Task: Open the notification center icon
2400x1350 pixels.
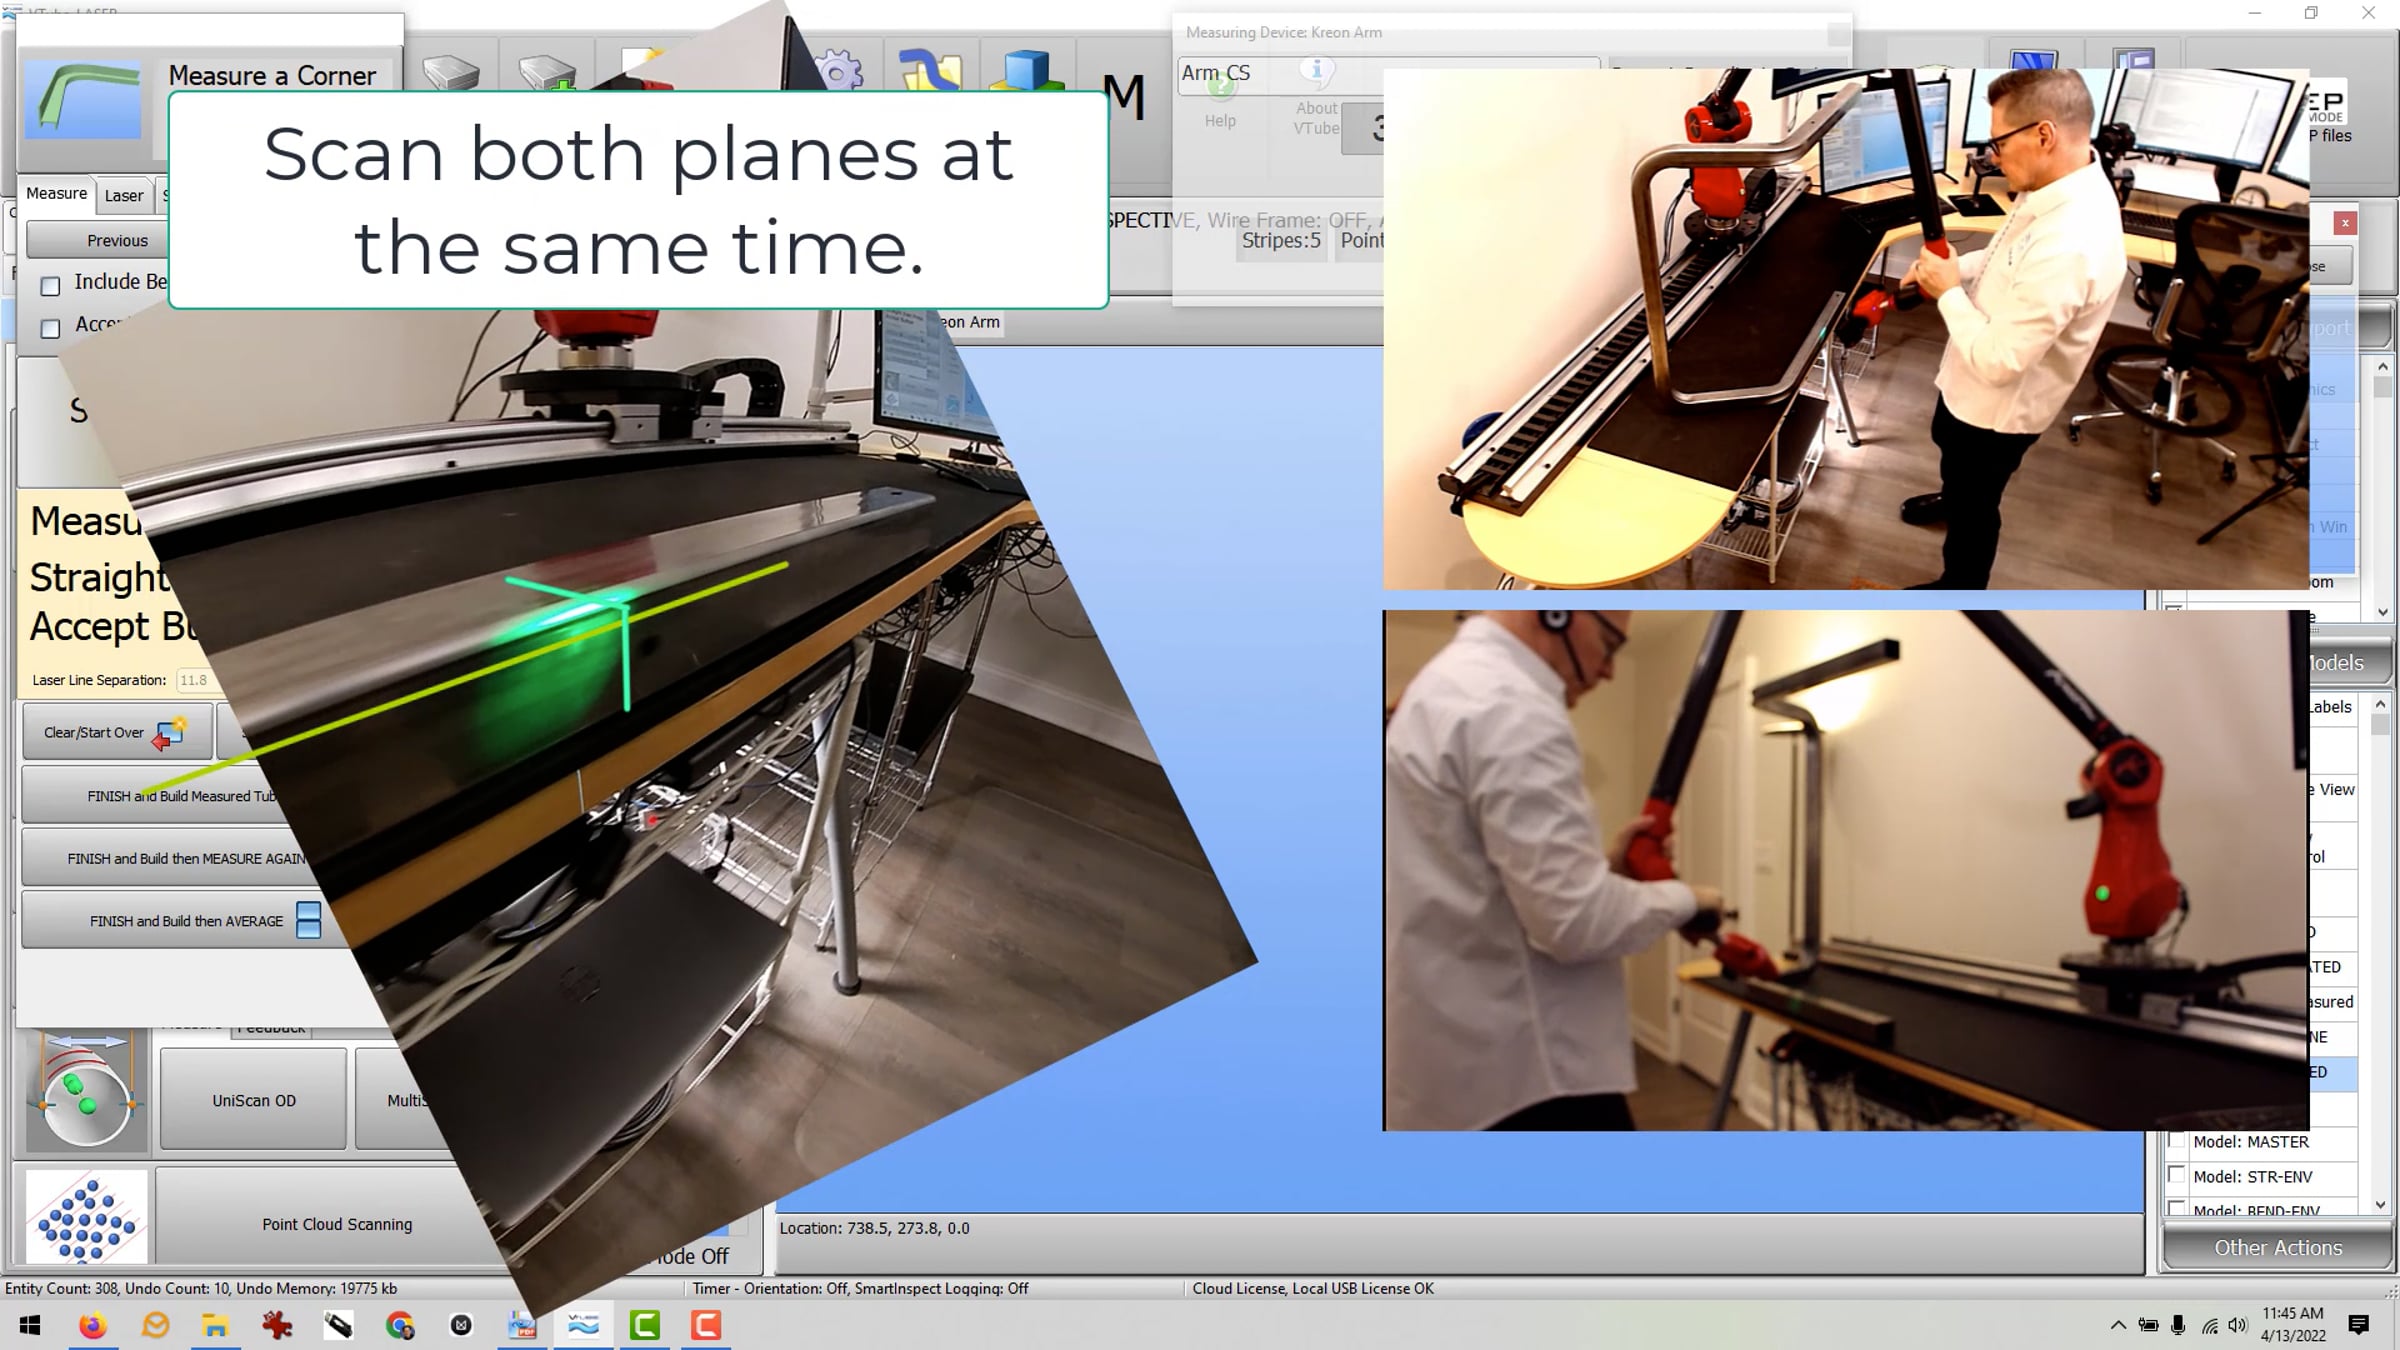Action: tap(2359, 1326)
